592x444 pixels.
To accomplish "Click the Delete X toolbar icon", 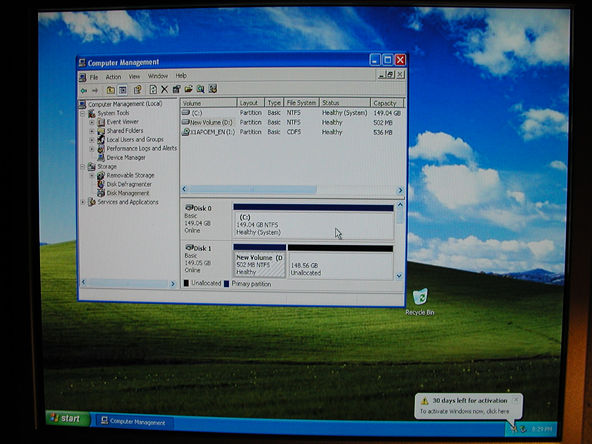I will 164,89.
